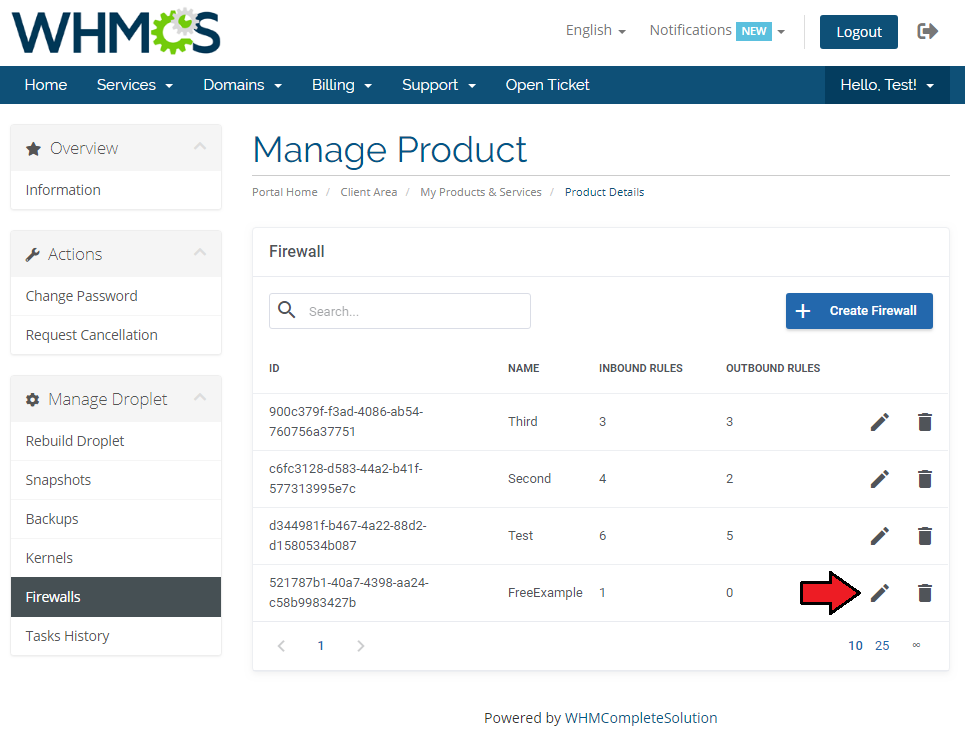Viewport: 965px width, 751px height.
Task: Open the Billing menu dropdown
Action: [x=342, y=85]
